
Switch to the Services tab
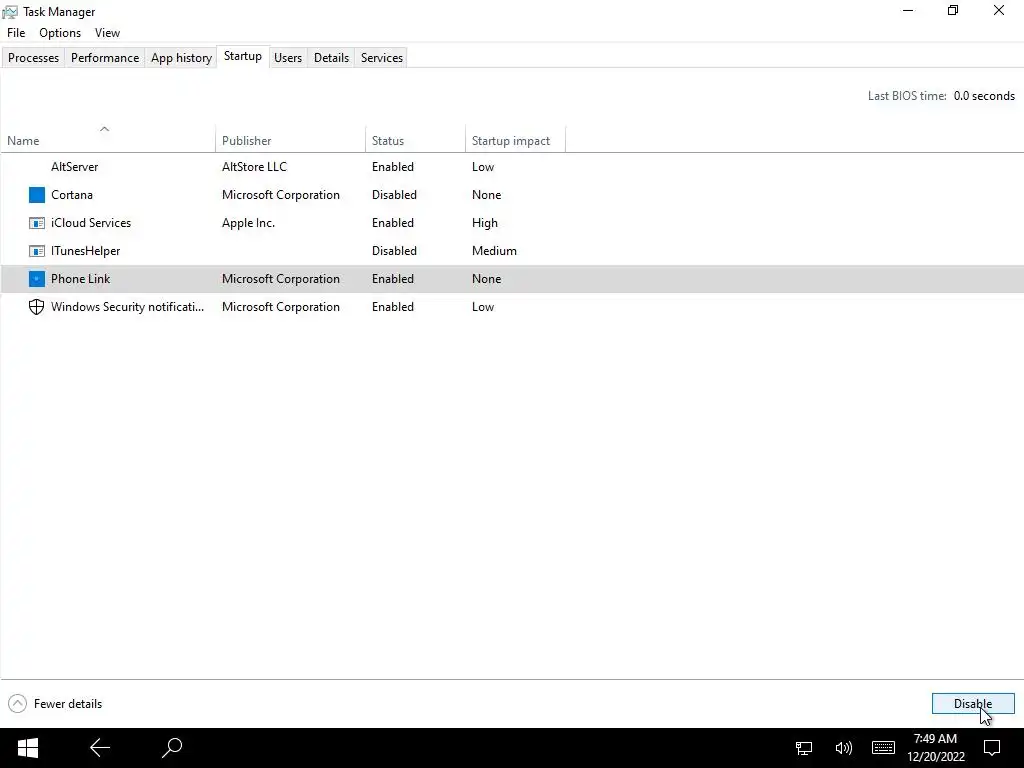(381, 57)
